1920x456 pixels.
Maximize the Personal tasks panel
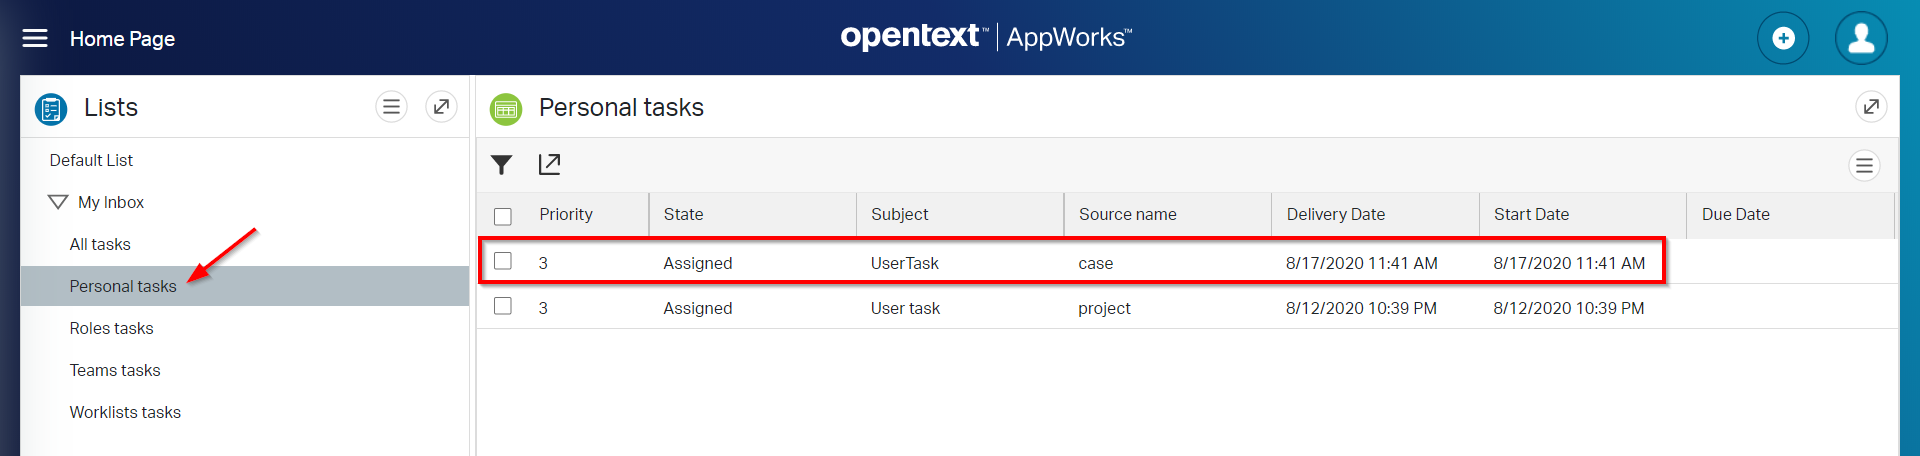1871,106
